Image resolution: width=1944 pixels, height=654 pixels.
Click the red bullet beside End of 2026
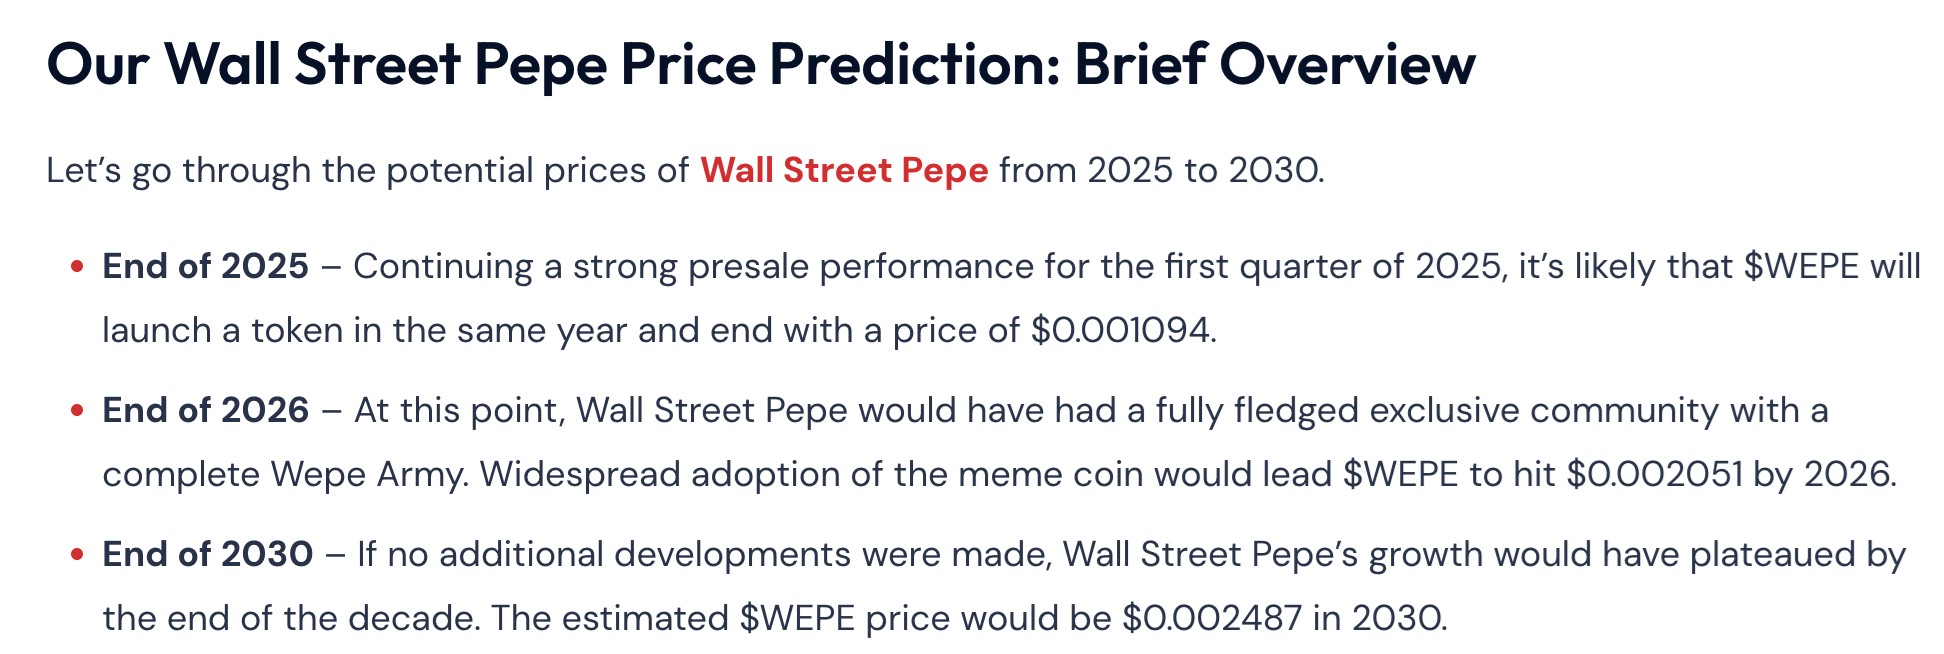77,411
